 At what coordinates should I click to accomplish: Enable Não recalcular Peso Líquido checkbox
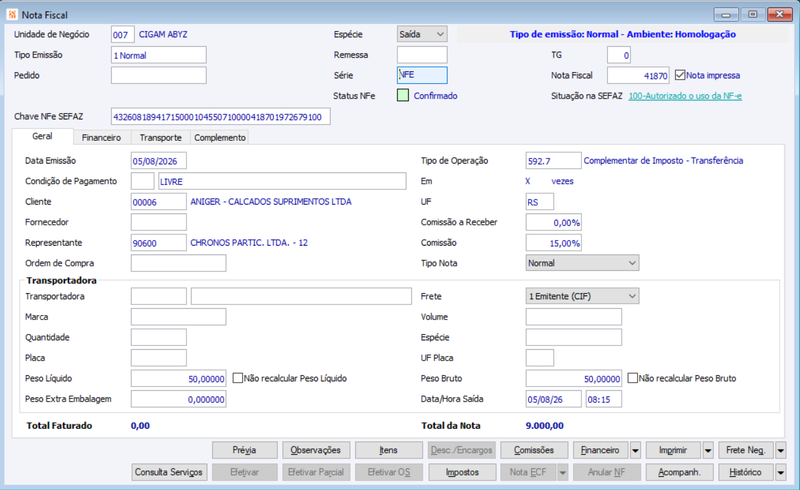tap(237, 378)
